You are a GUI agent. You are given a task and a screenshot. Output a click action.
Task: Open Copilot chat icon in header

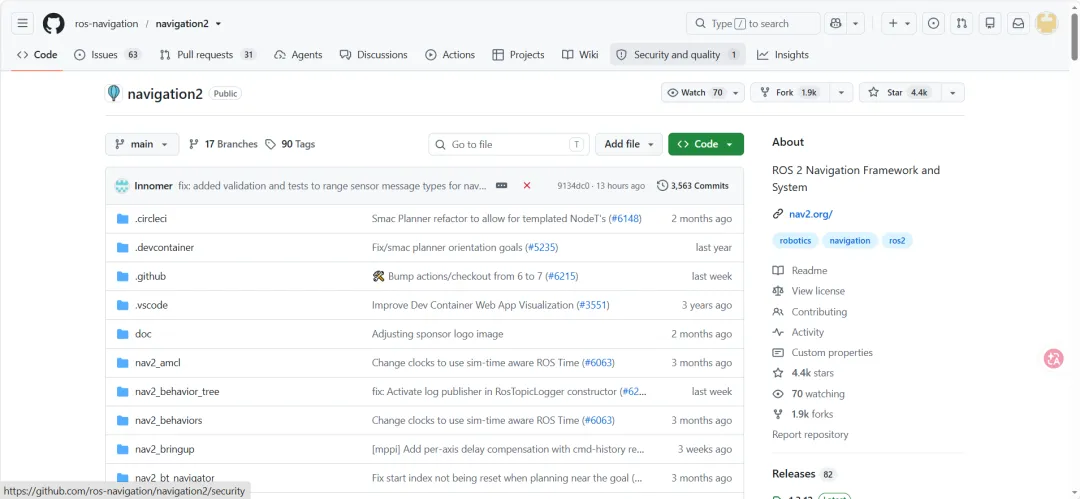click(x=835, y=23)
